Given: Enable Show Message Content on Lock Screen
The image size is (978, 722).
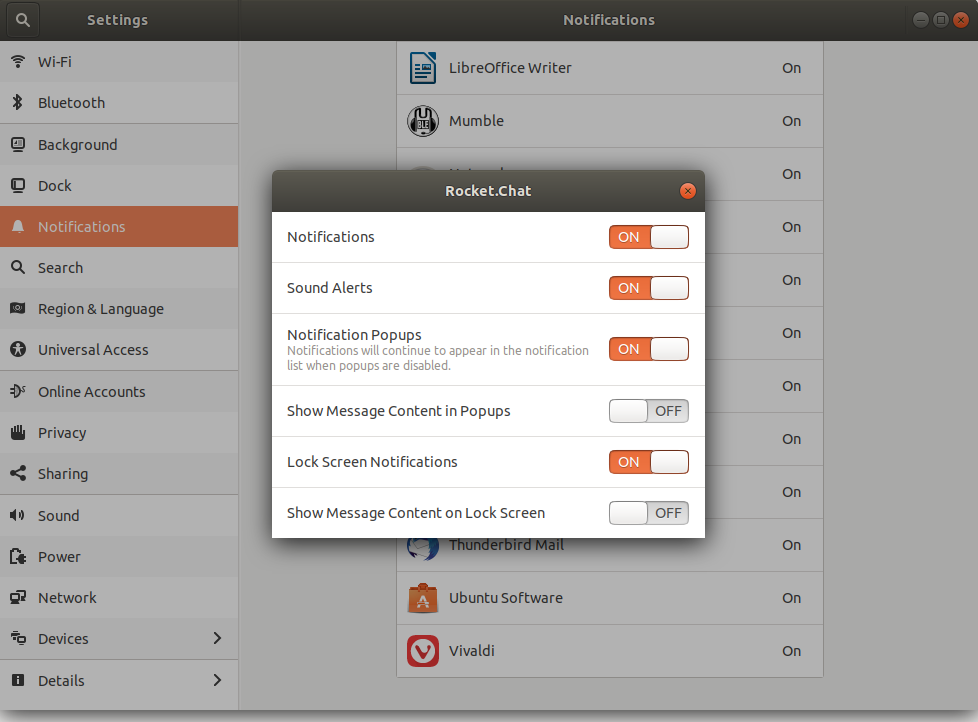Looking at the screenshot, I should pyautogui.click(x=649, y=513).
